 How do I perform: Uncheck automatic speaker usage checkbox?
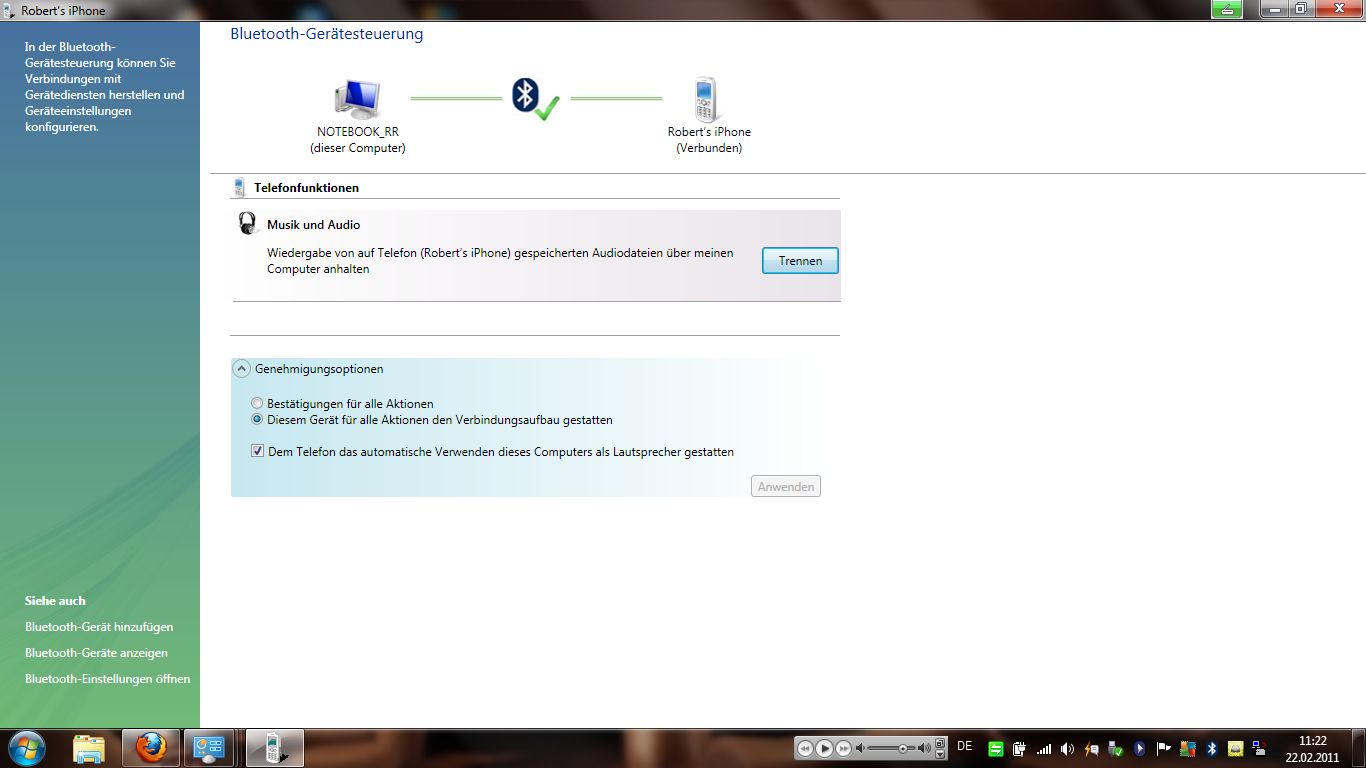click(x=258, y=452)
